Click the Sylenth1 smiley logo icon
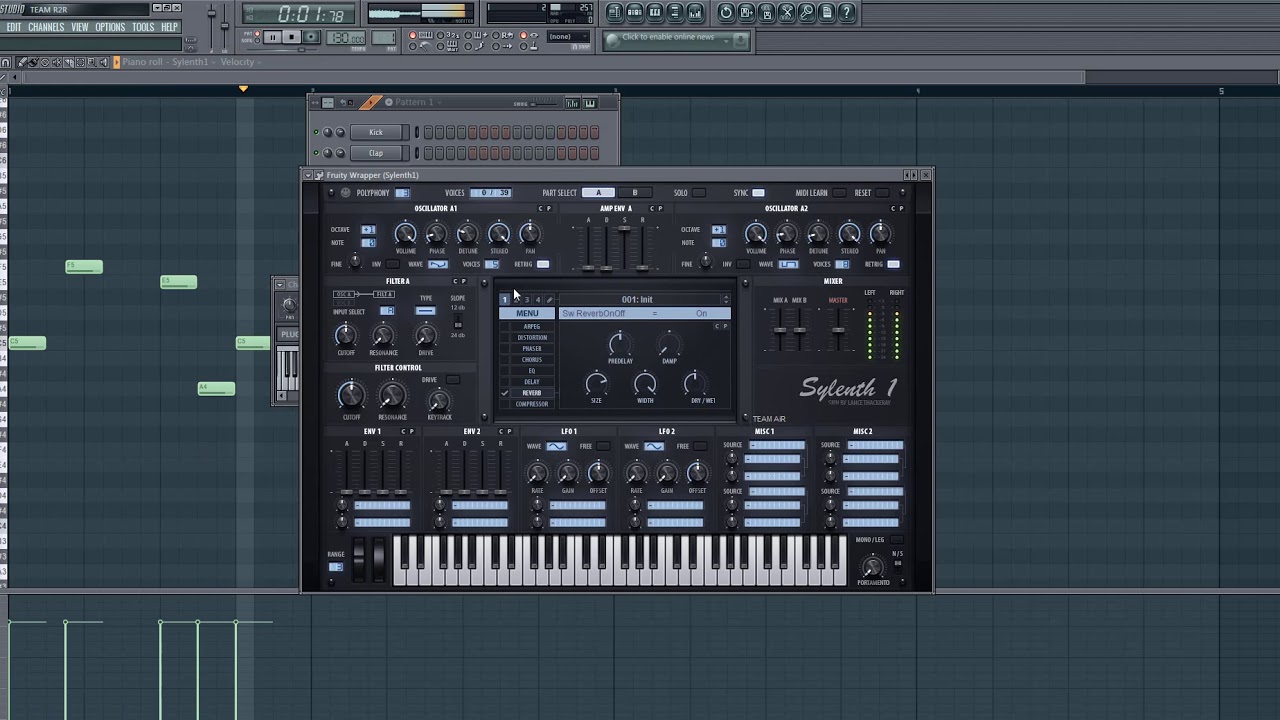This screenshot has width=1280, height=720. point(345,193)
